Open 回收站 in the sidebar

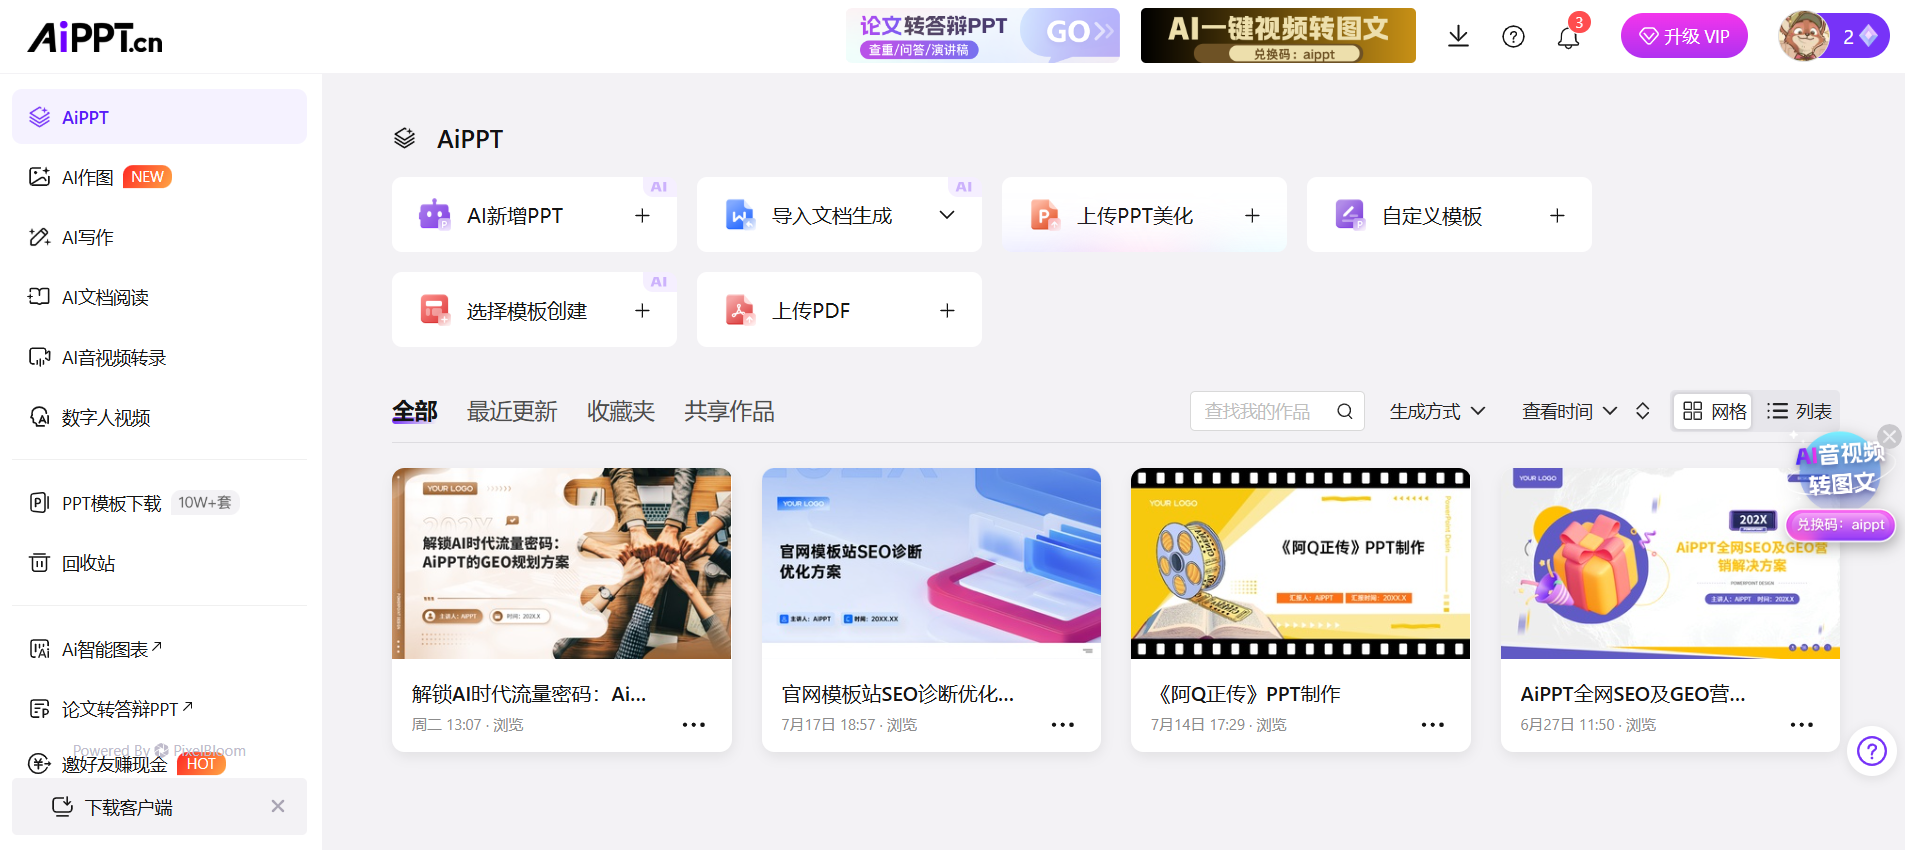pyautogui.click(x=159, y=563)
